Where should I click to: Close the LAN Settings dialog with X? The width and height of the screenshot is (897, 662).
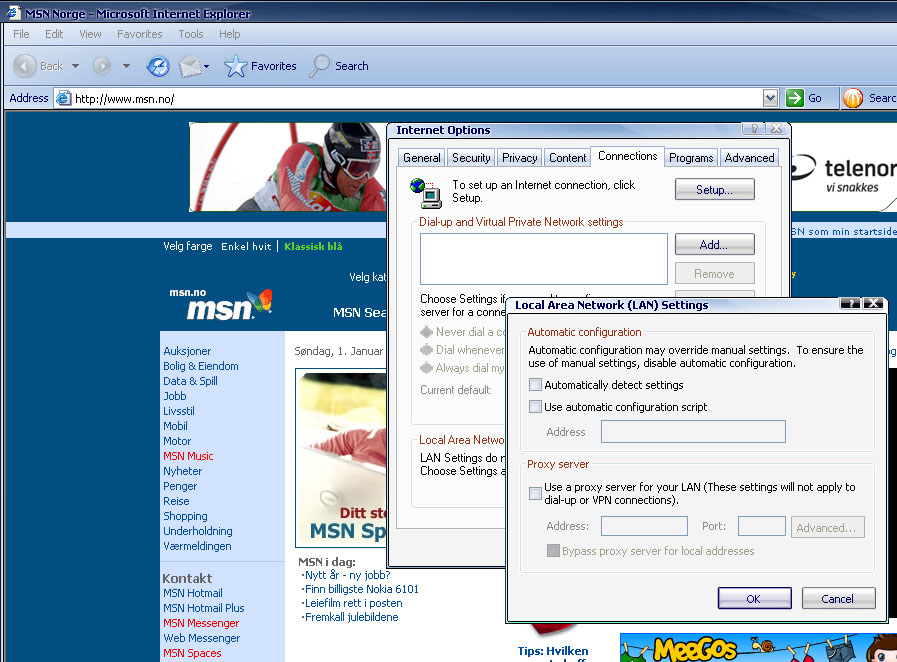click(x=873, y=304)
